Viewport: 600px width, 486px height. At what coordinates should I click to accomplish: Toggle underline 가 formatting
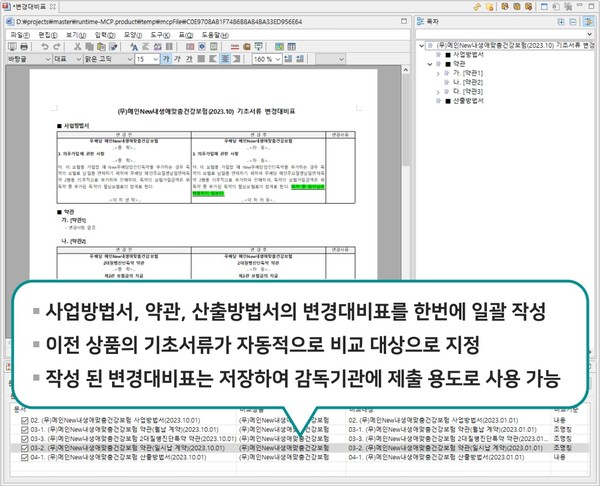coord(189,59)
